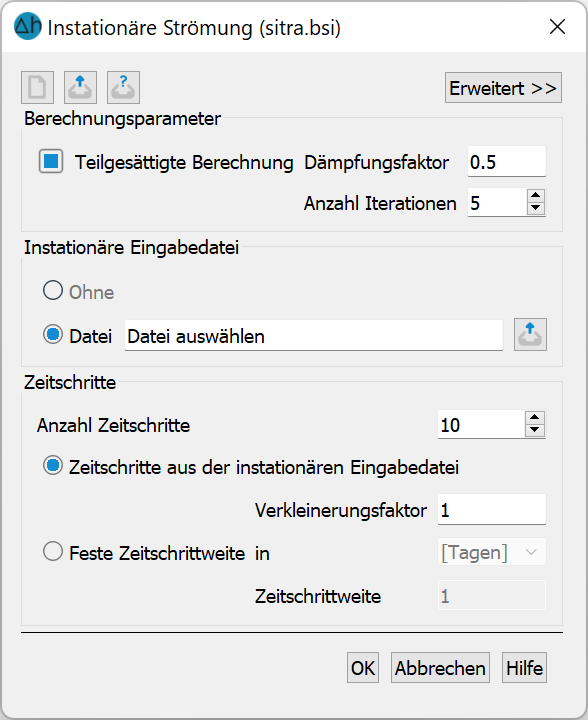The image size is (588, 720).
Task: Click the question-mark file icon
Action: (x=123, y=87)
